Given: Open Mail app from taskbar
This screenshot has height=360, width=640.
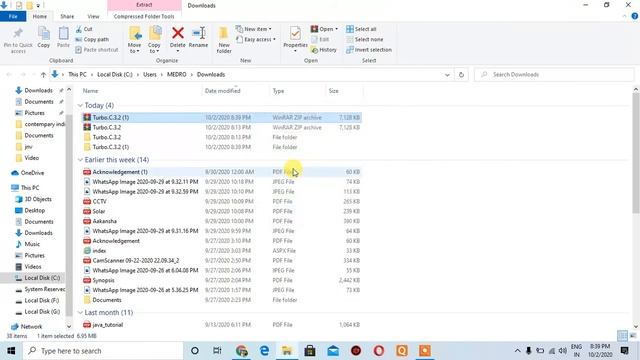Looking at the screenshot, I should pos(333,351).
